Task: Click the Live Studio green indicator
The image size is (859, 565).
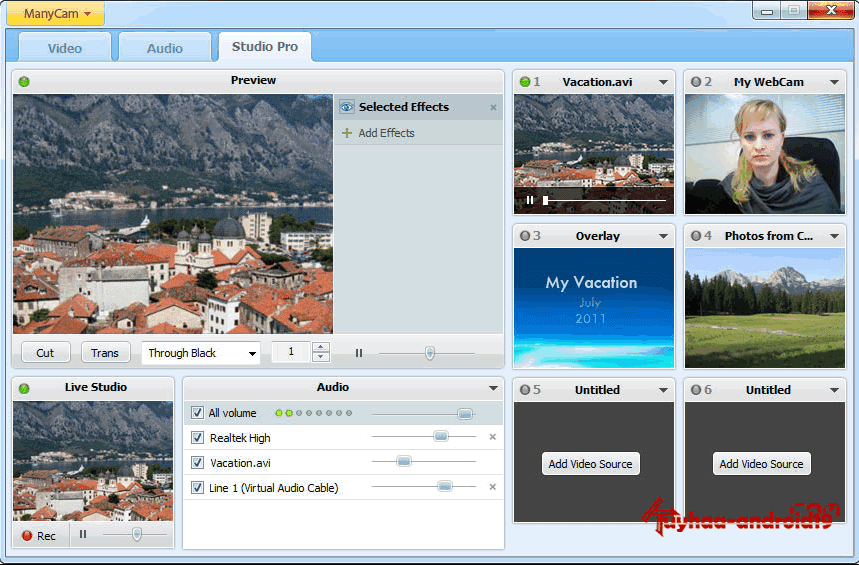Action: point(24,389)
